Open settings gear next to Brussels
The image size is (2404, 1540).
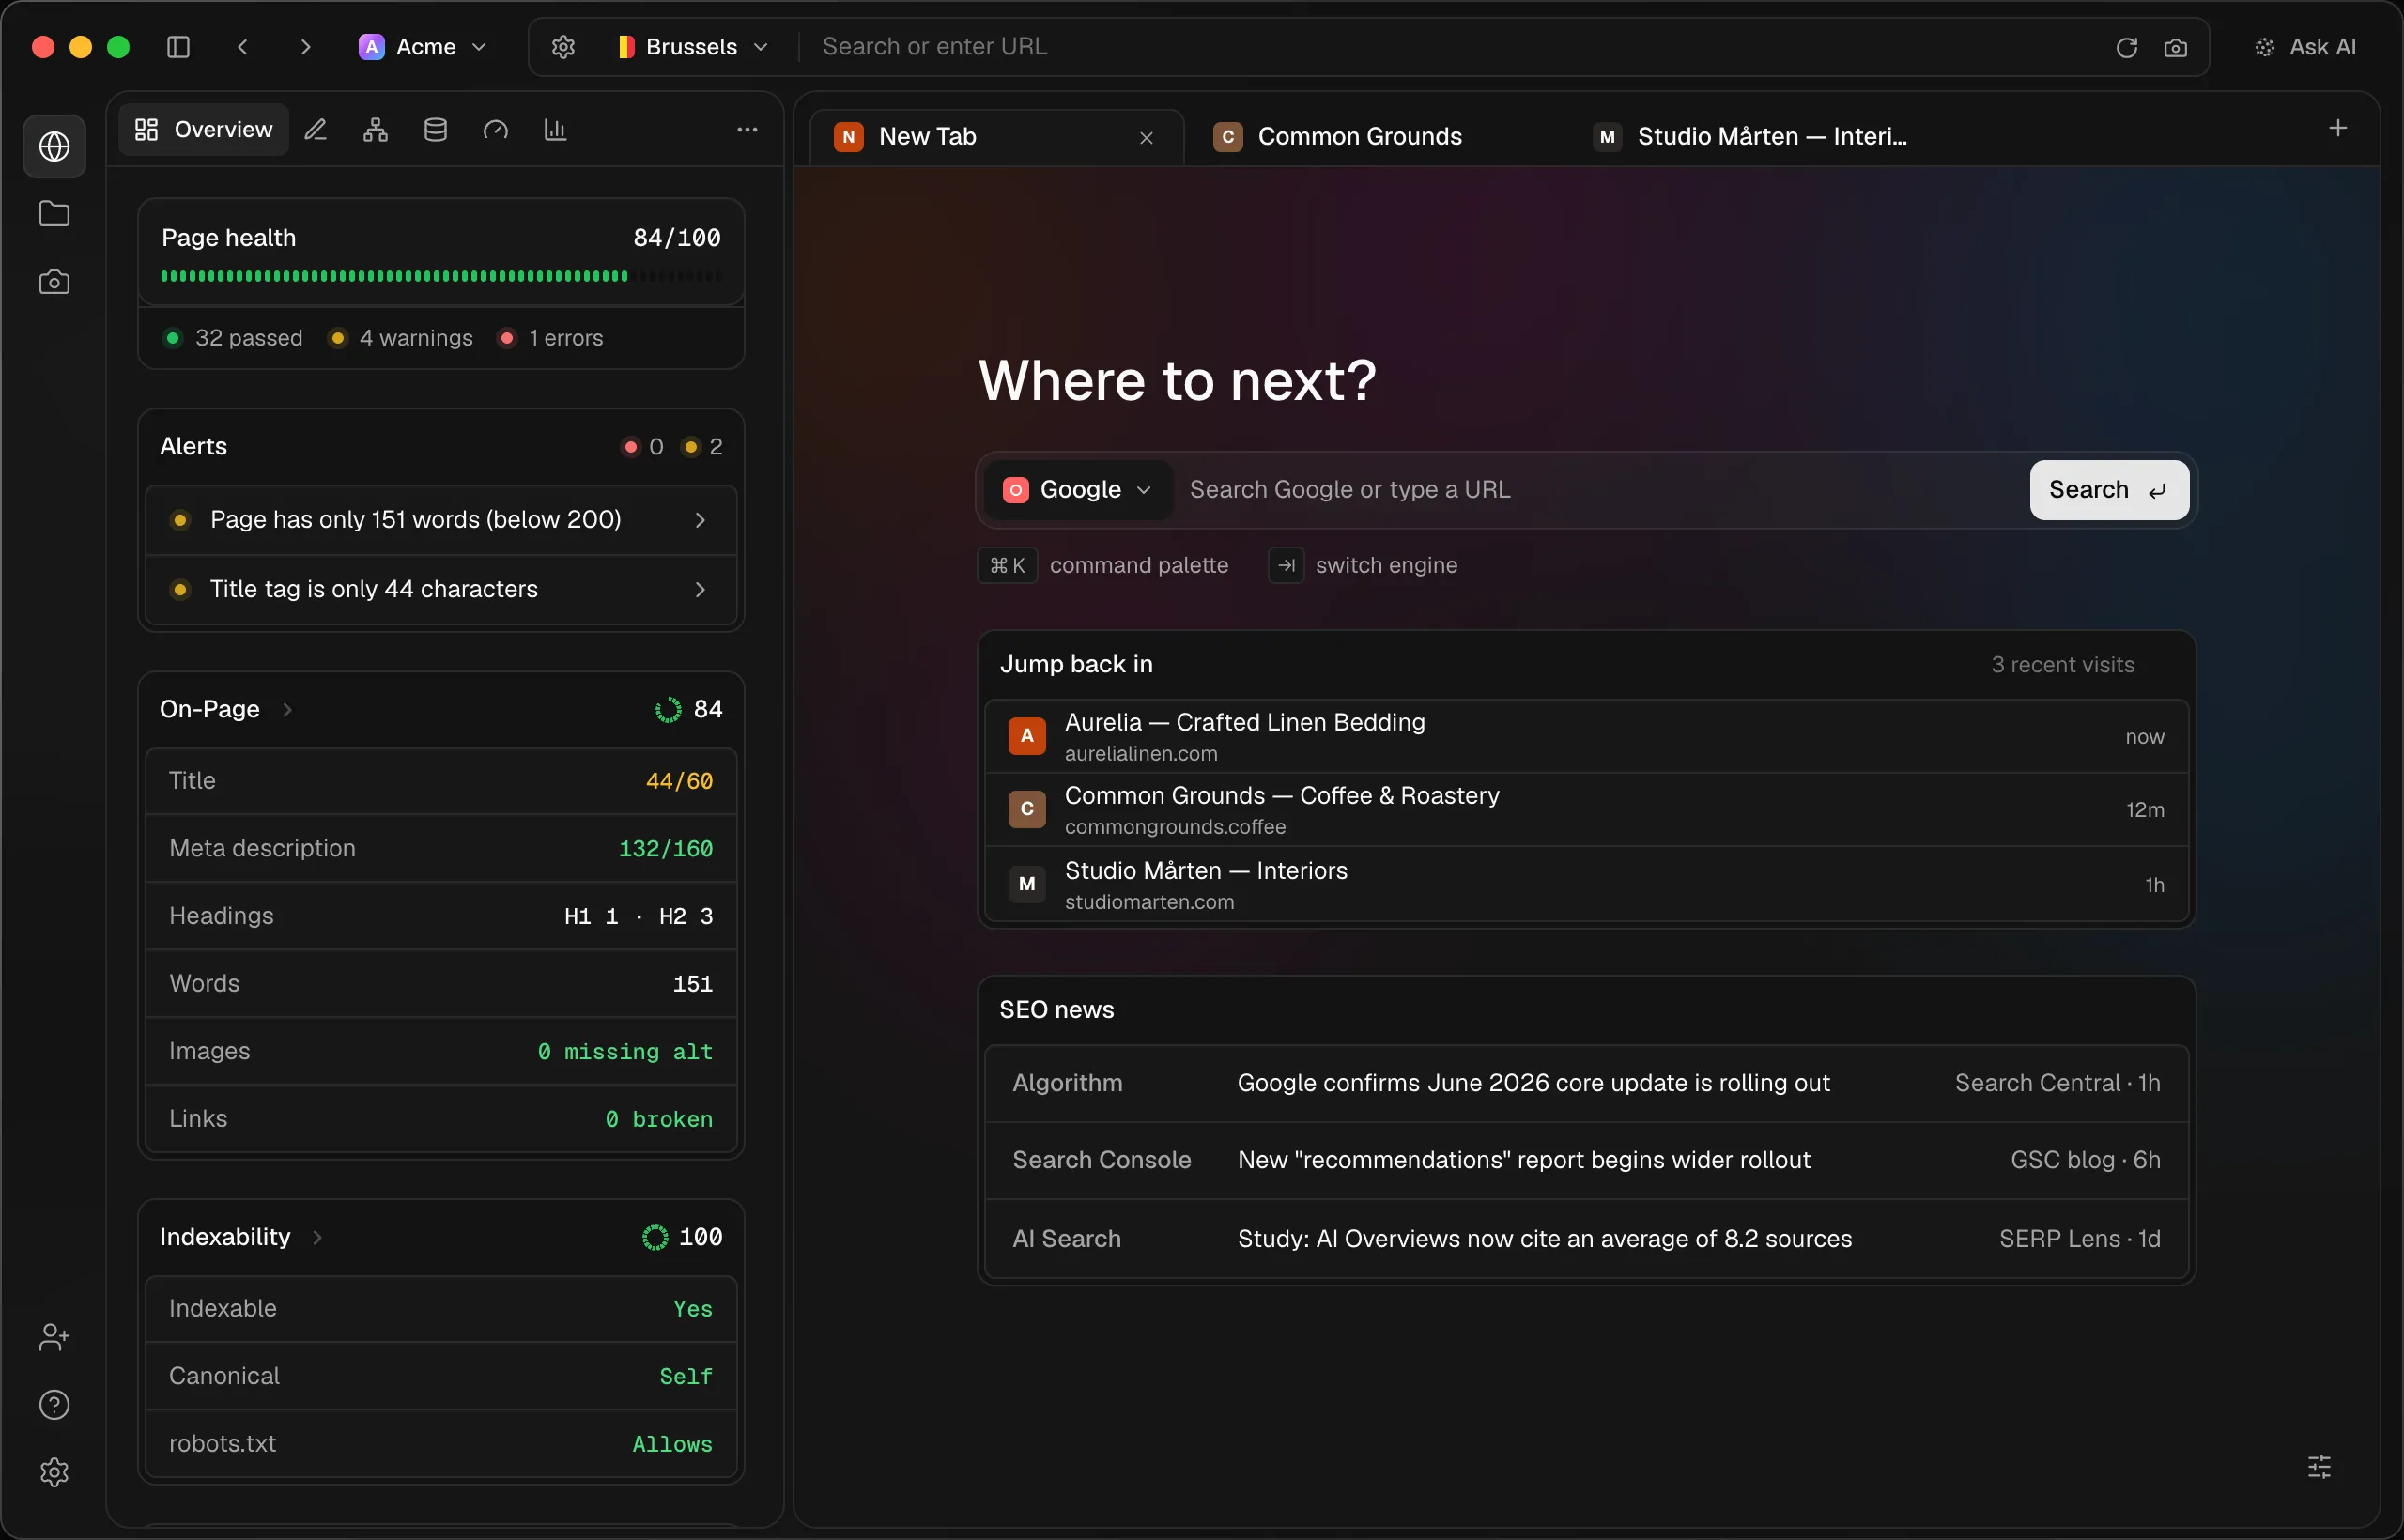coord(563,47)
